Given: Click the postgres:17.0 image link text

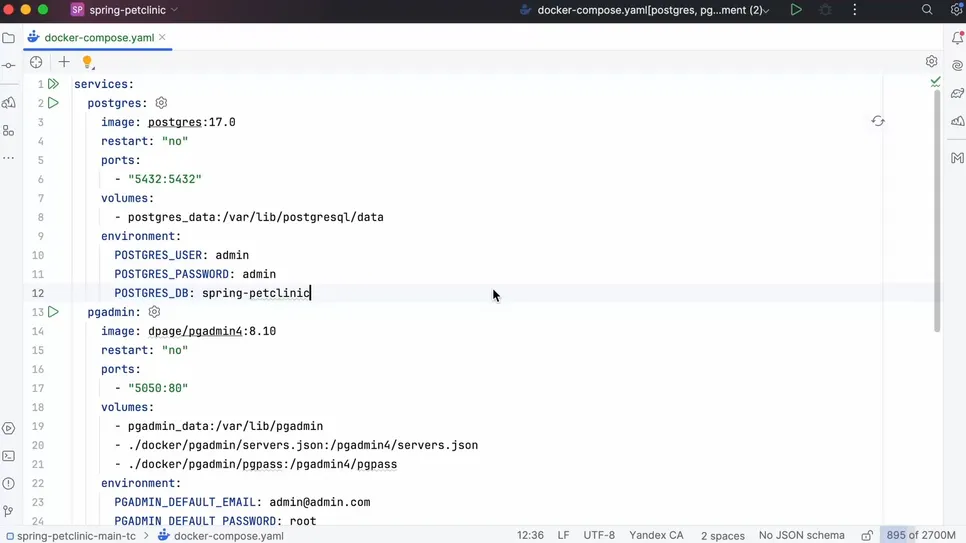Looking at the screenshot, I should [x=192, y=122].
